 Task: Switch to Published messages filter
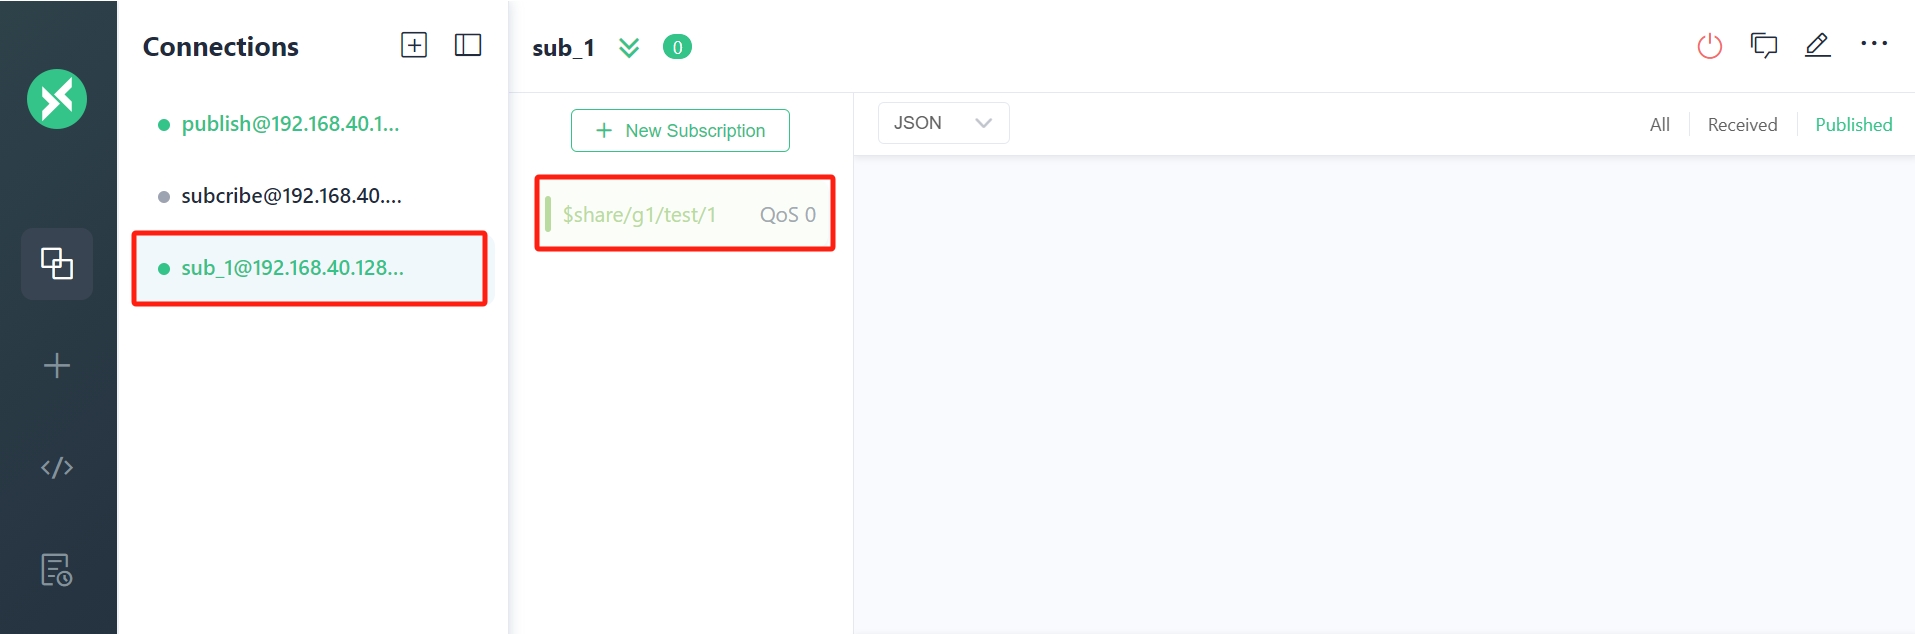pyautogui.click(x=1853, y=125)
